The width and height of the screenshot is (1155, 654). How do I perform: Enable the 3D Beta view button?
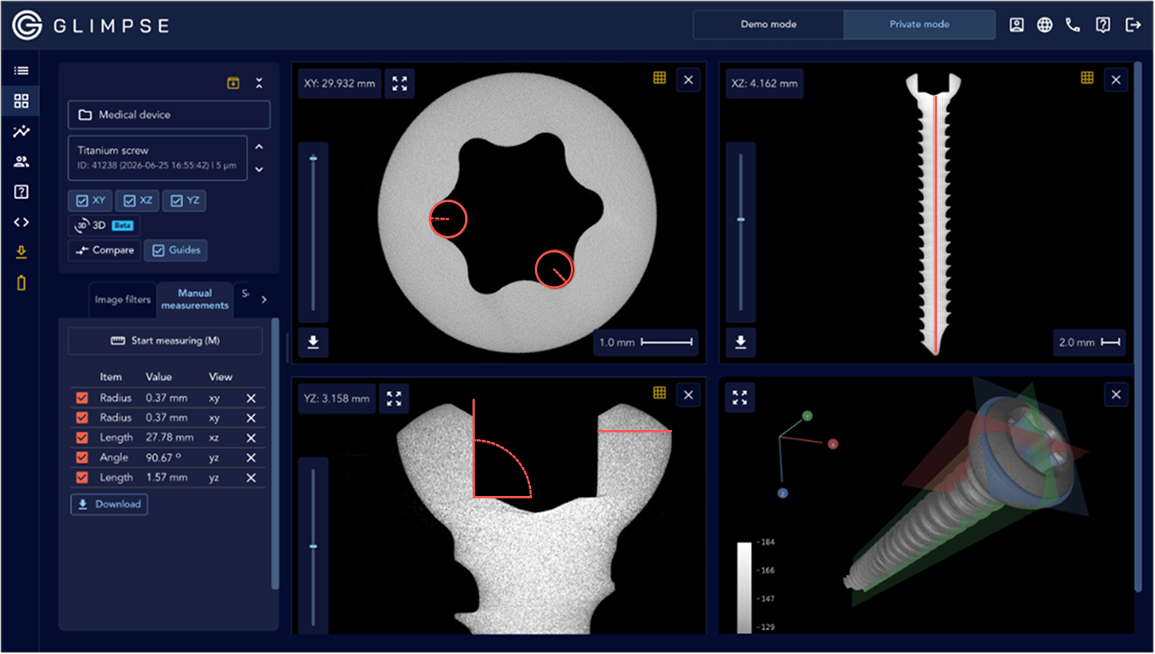[x=104, y=225]
